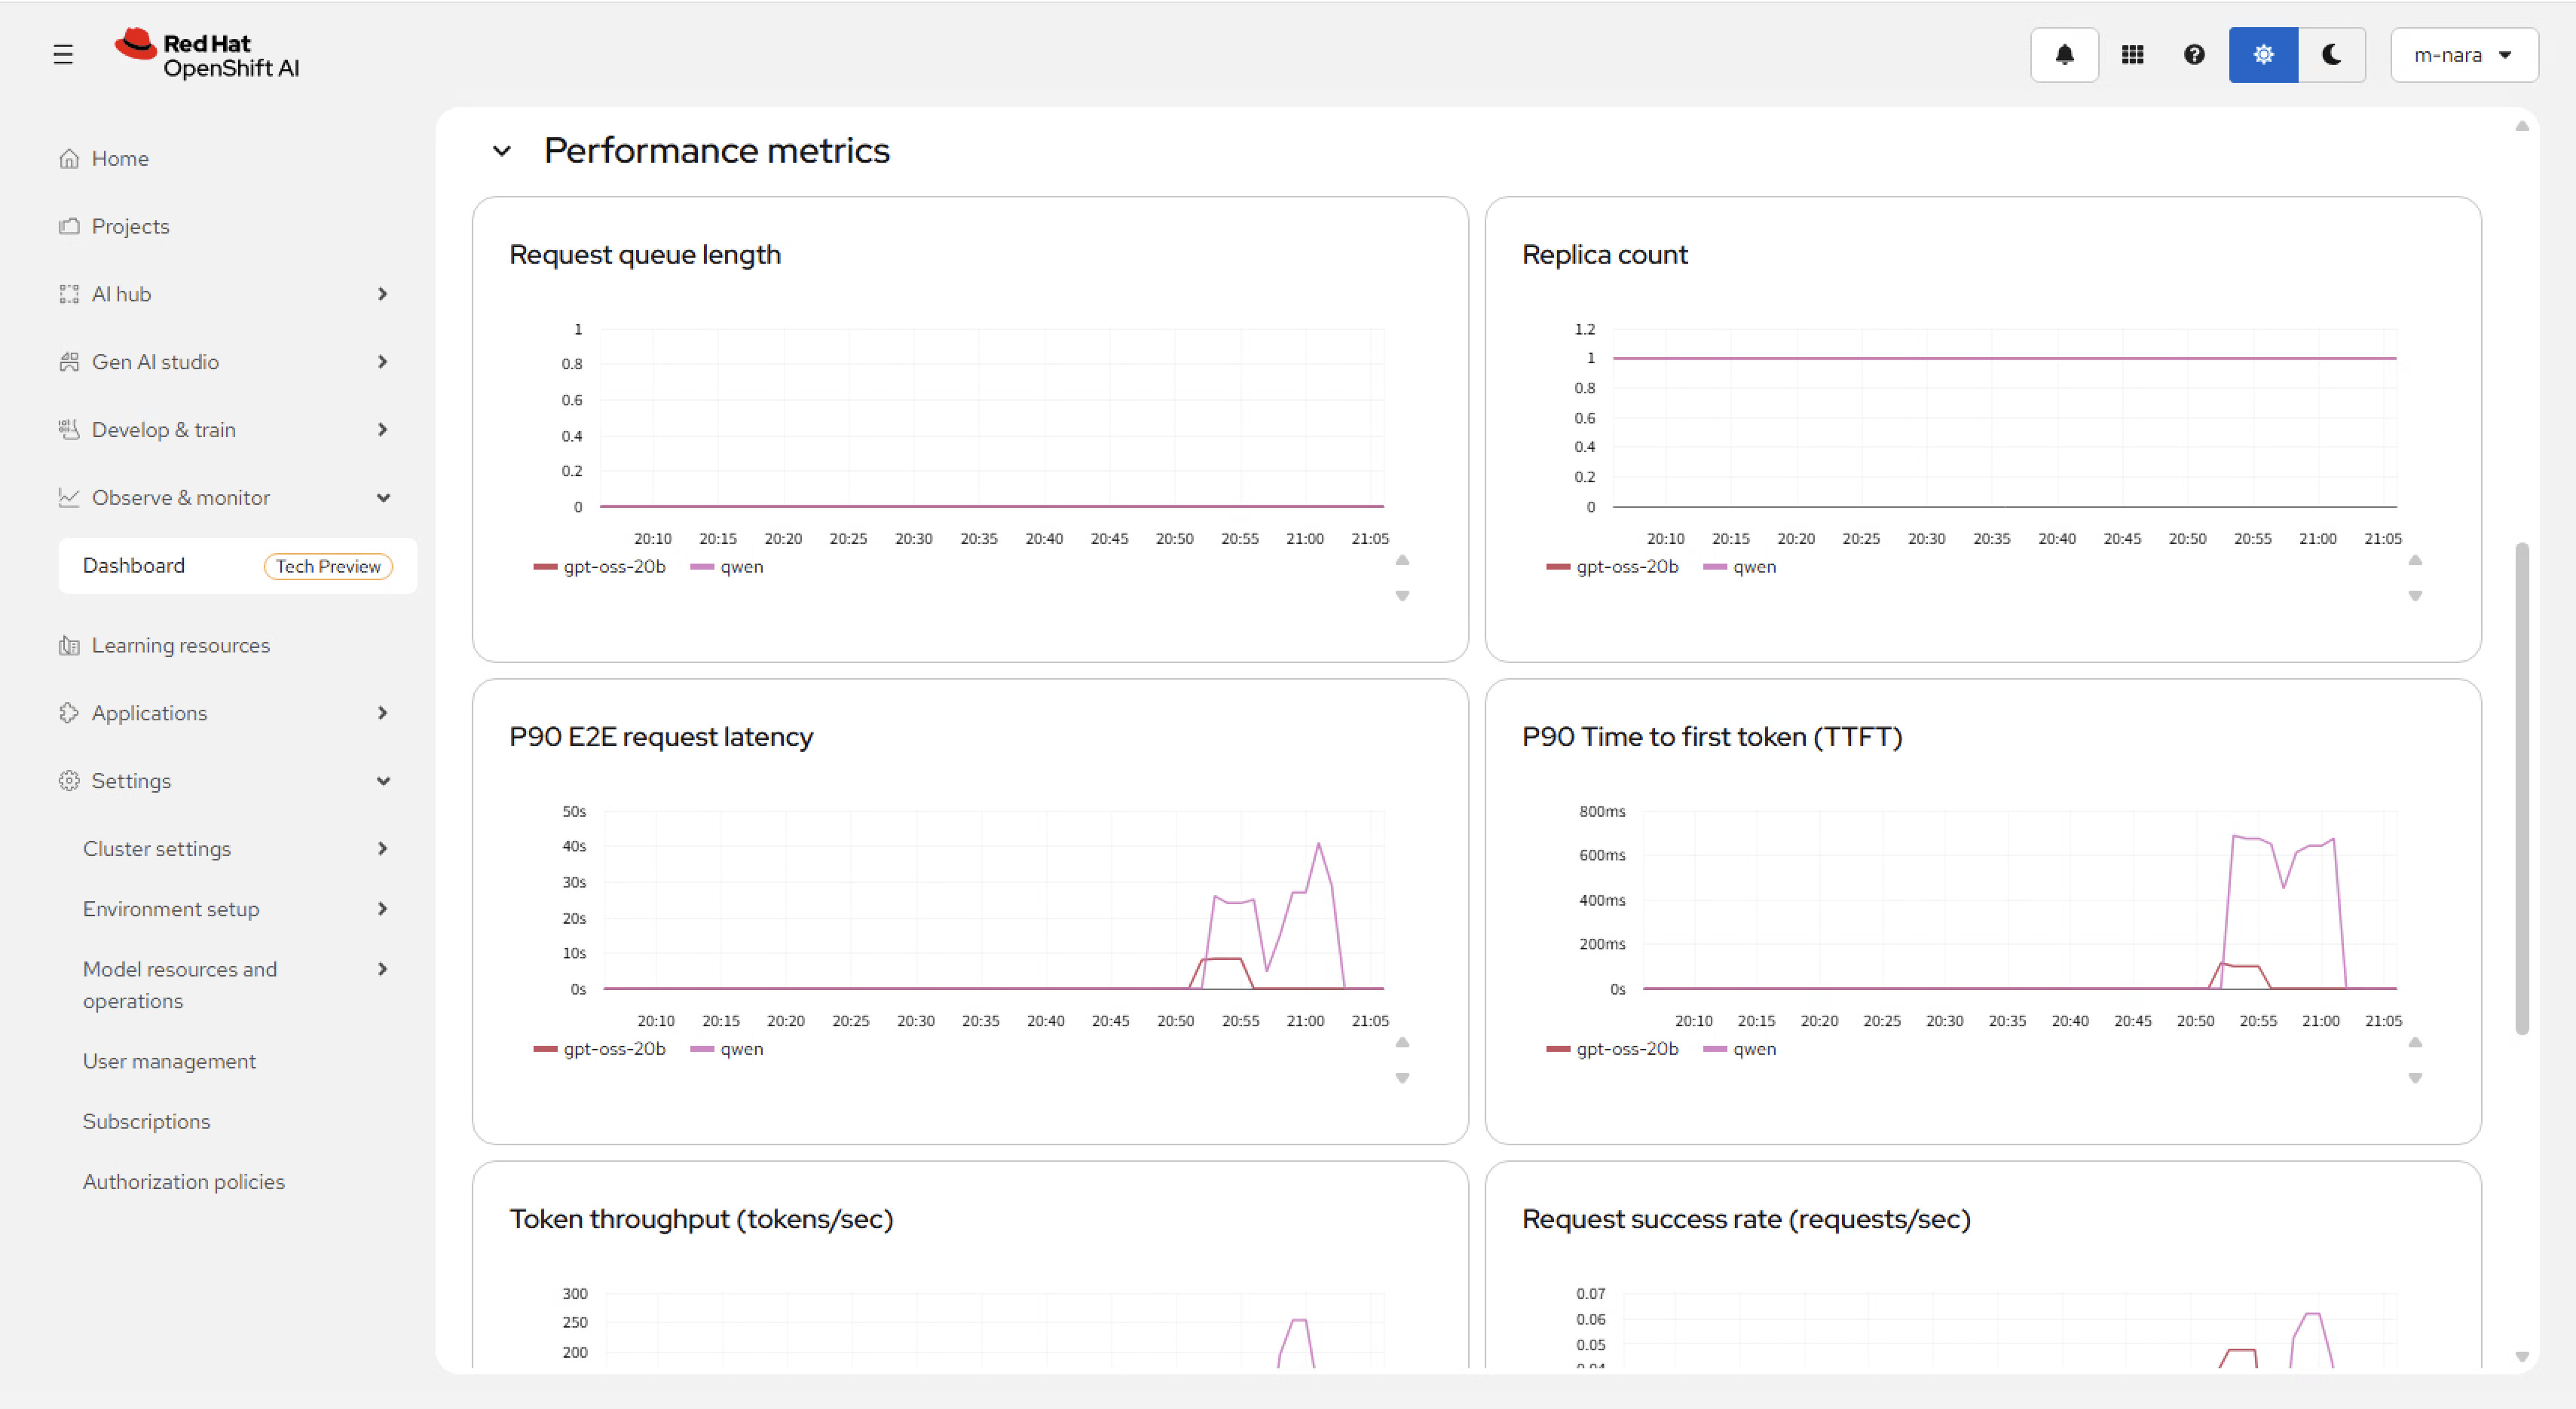2576x1409 pixels.
Task: Toggle qwen series in Replica count
Action: [x=1740, y=567]
